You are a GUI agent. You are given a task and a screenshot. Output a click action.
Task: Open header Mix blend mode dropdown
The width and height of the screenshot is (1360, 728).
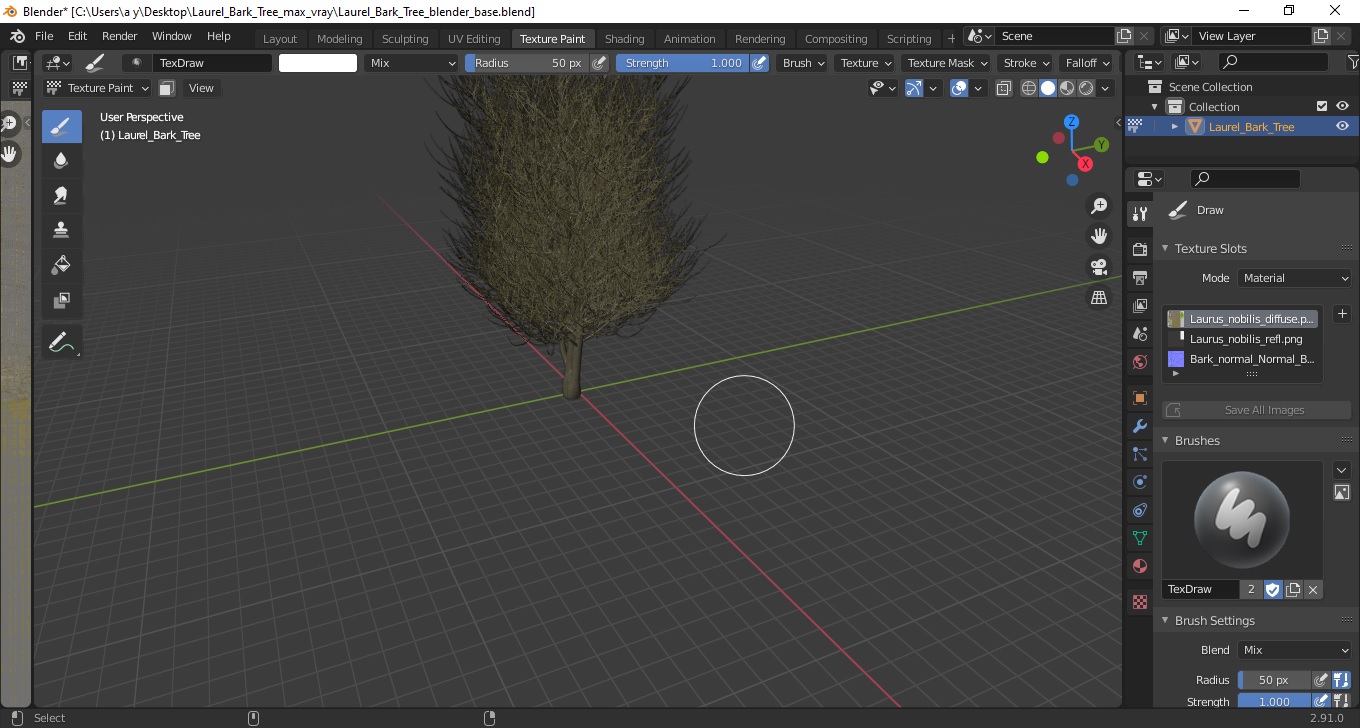point(411,62)
